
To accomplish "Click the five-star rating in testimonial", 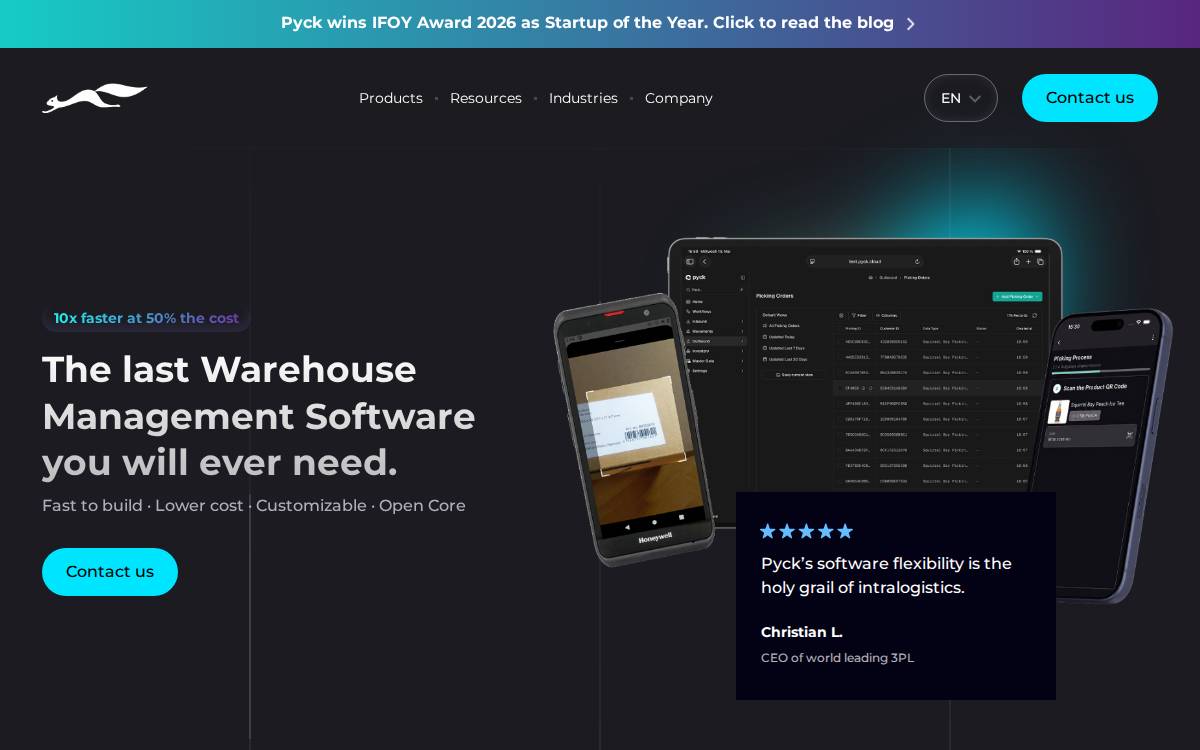I will (806, 531).
